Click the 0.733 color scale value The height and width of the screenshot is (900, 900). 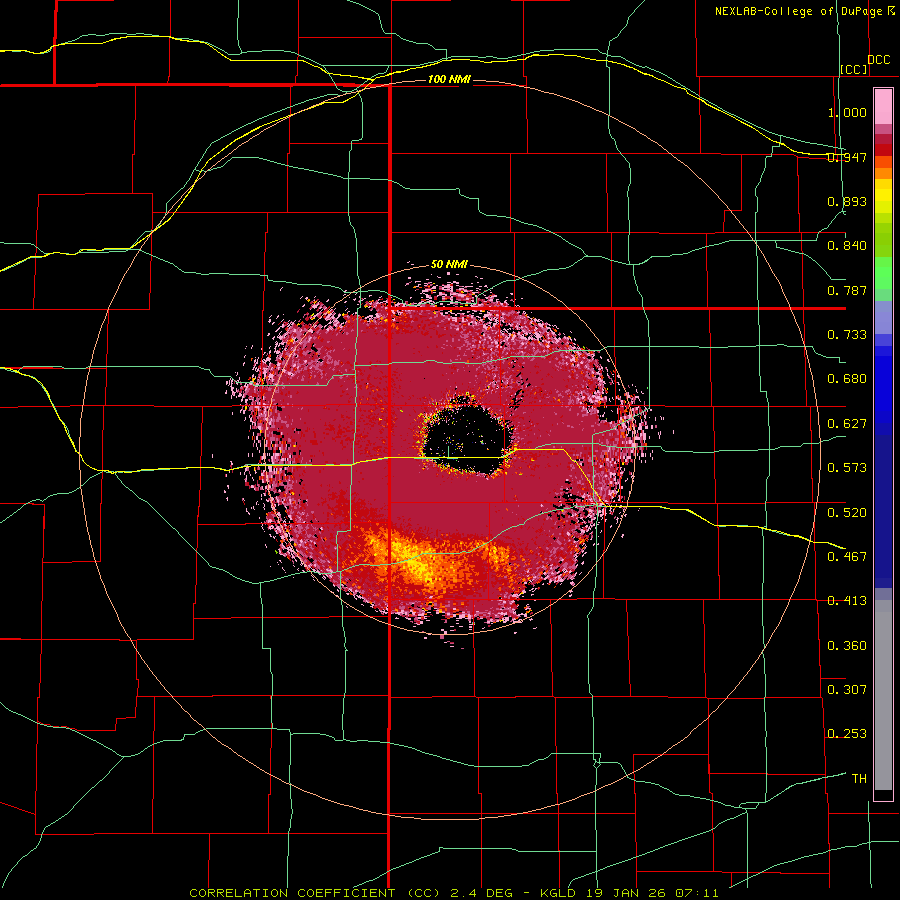847,335
